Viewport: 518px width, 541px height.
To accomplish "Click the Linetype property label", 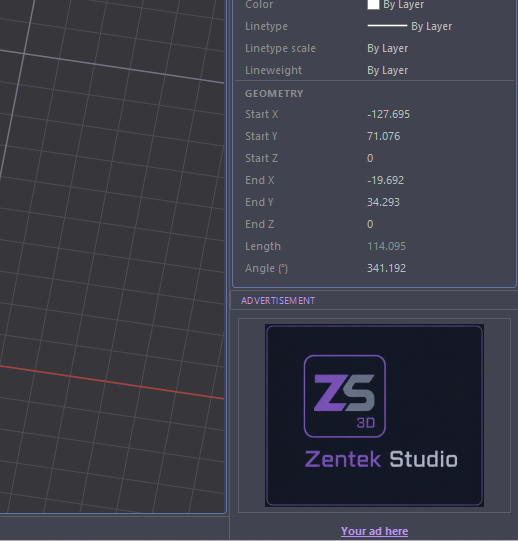I will 266,26.
